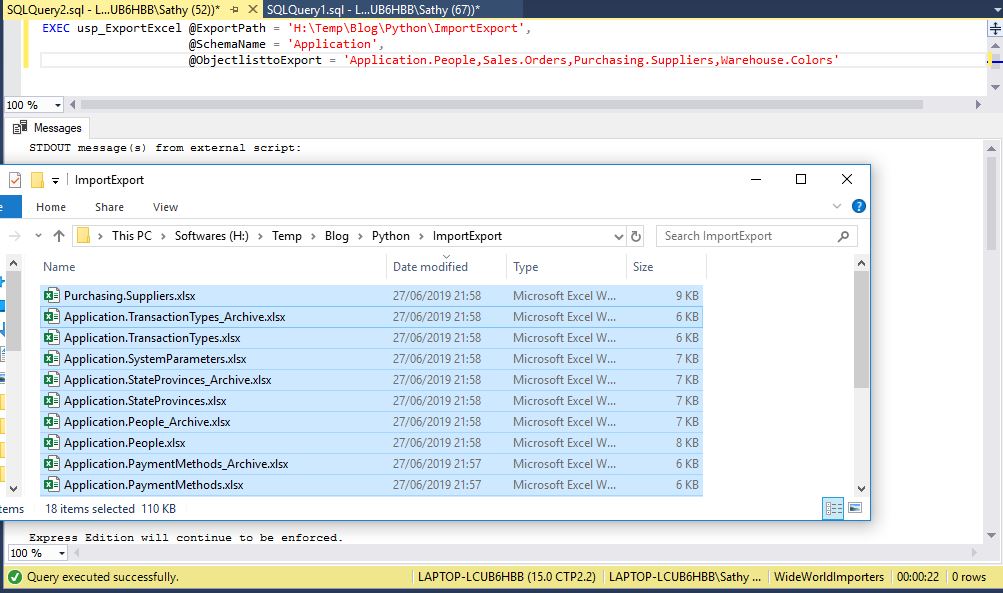Click the Explorer help question mark icon
1003x593 pixels.
[858, 206]
